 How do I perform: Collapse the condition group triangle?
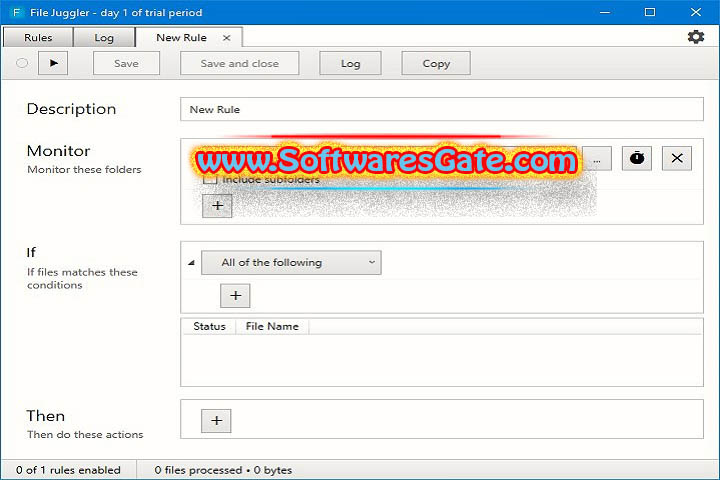tap(191, 263)
